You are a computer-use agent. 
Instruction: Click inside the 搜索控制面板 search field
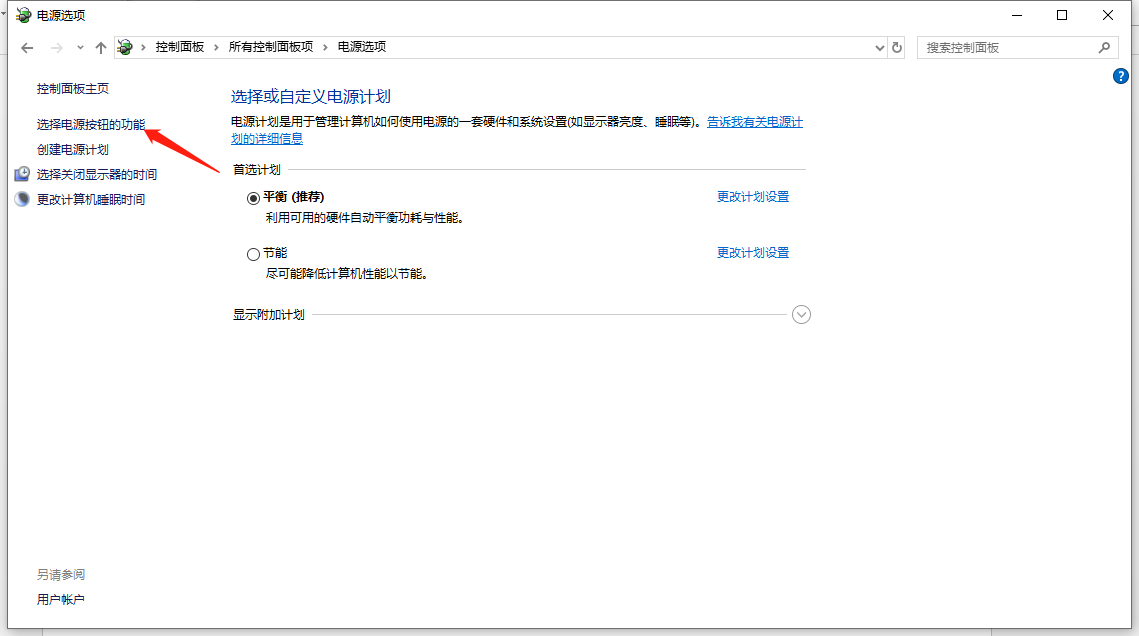(x=1005, y=47)
